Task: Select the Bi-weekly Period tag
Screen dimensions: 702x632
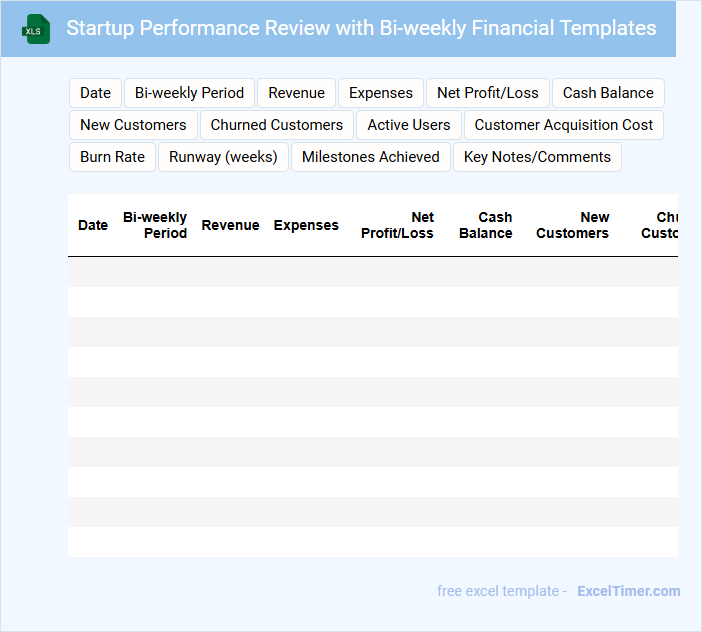Action: point(189,93)
